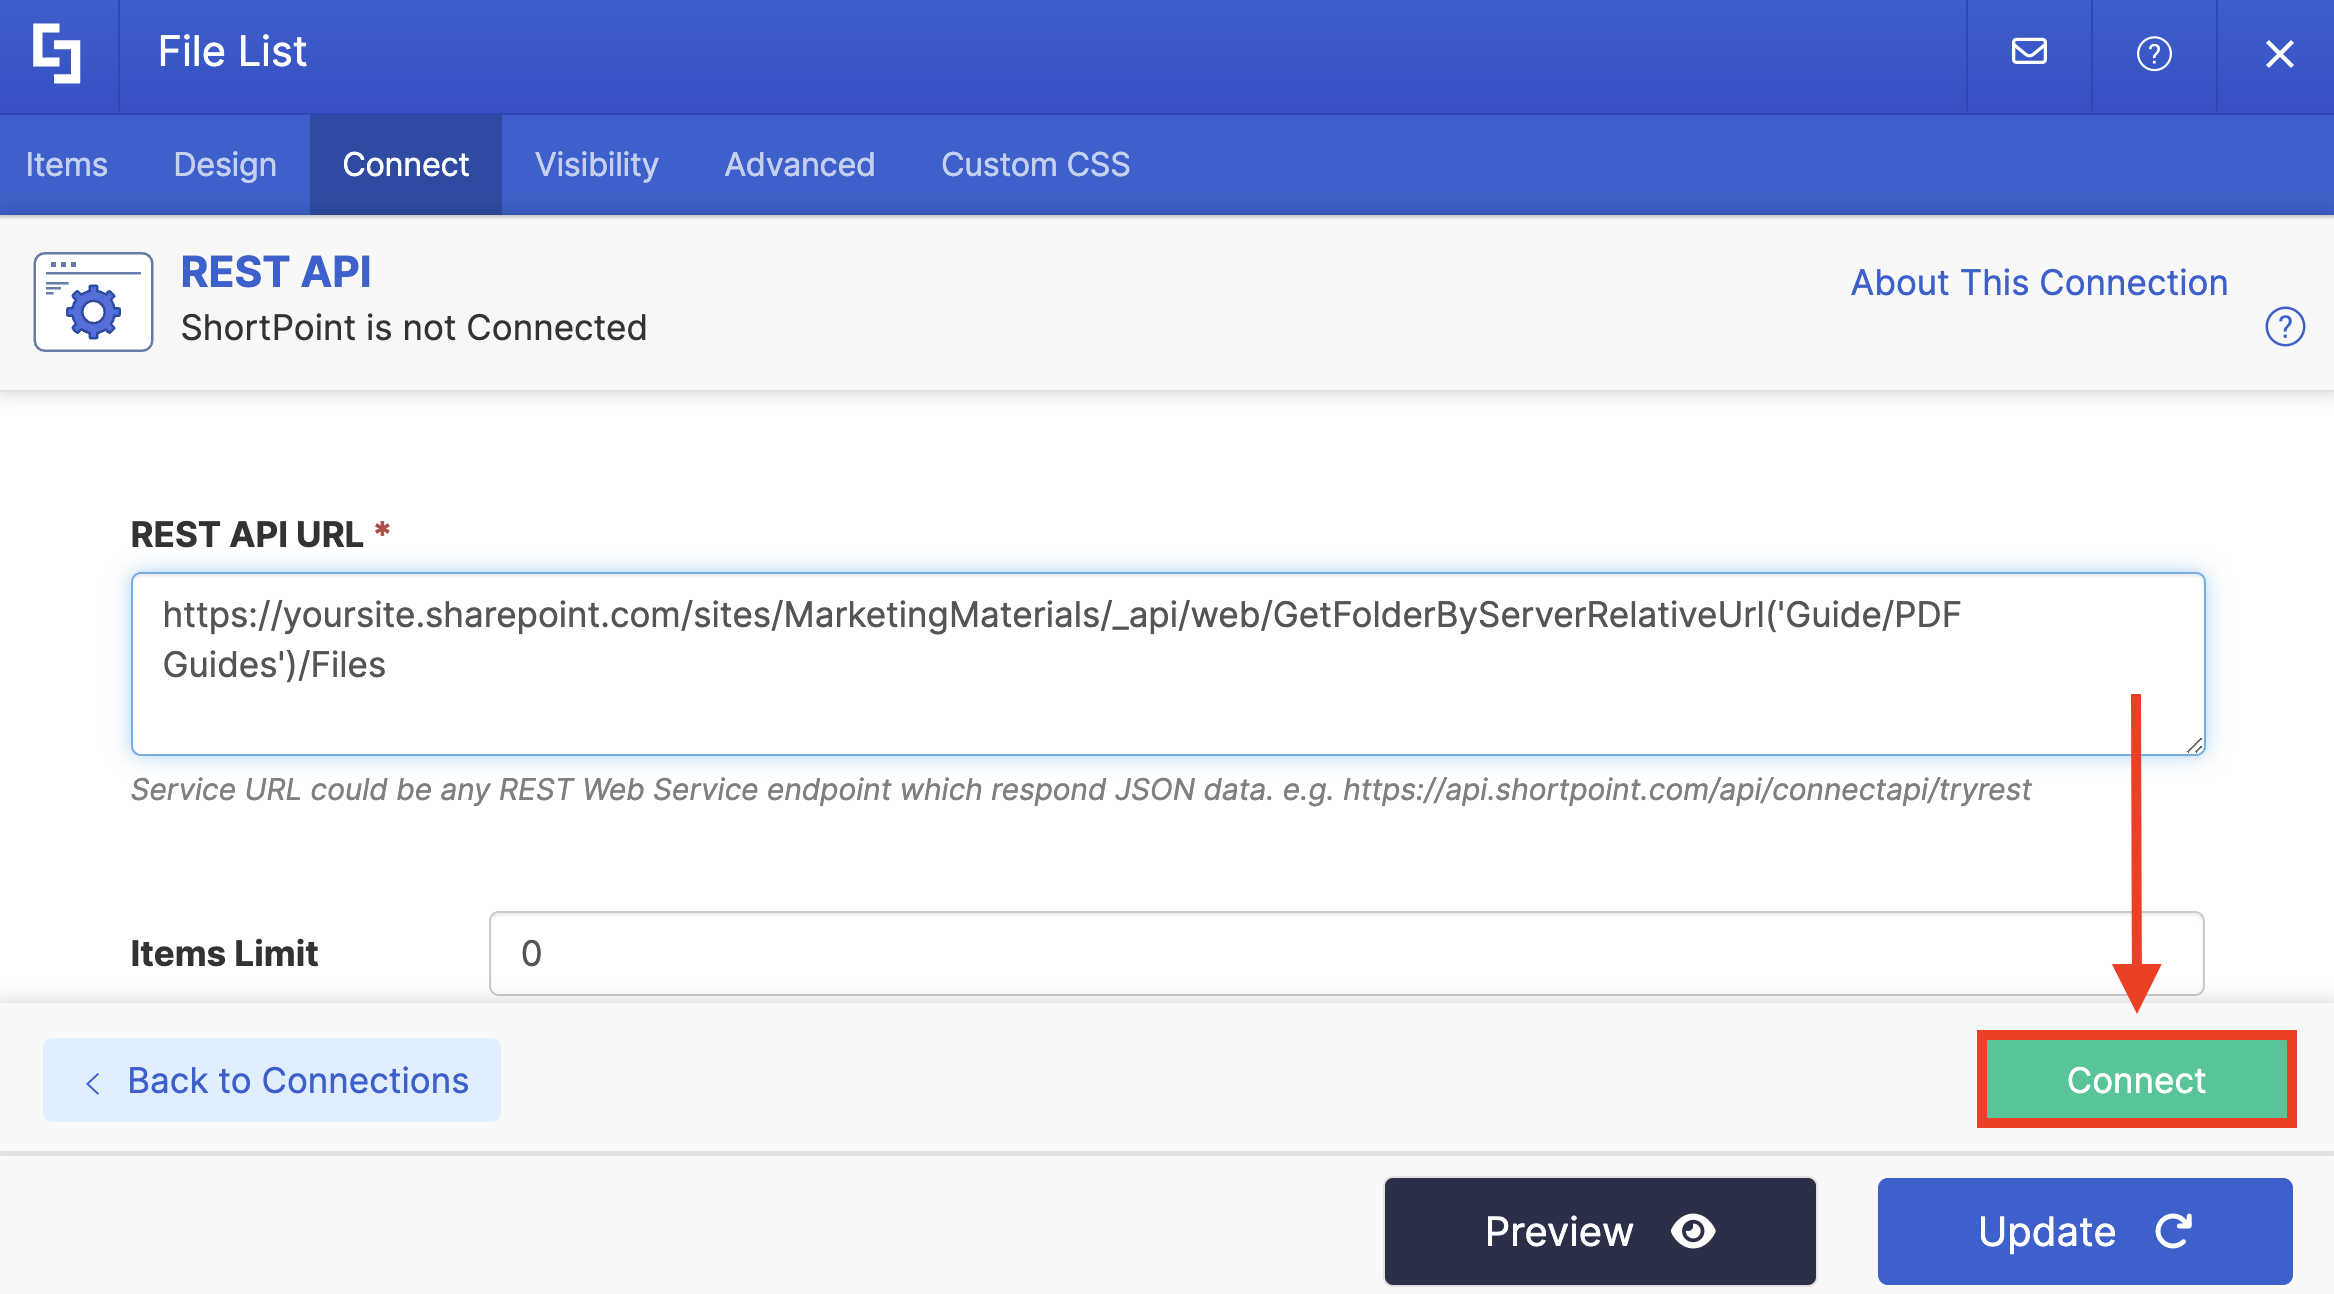
Task: Open the Visibility tab
Action: [596, 164]
